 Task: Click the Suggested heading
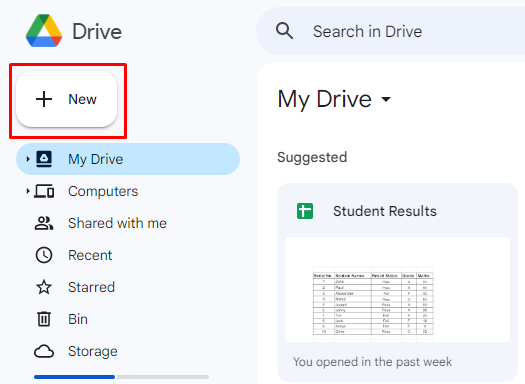pos(312,157)
